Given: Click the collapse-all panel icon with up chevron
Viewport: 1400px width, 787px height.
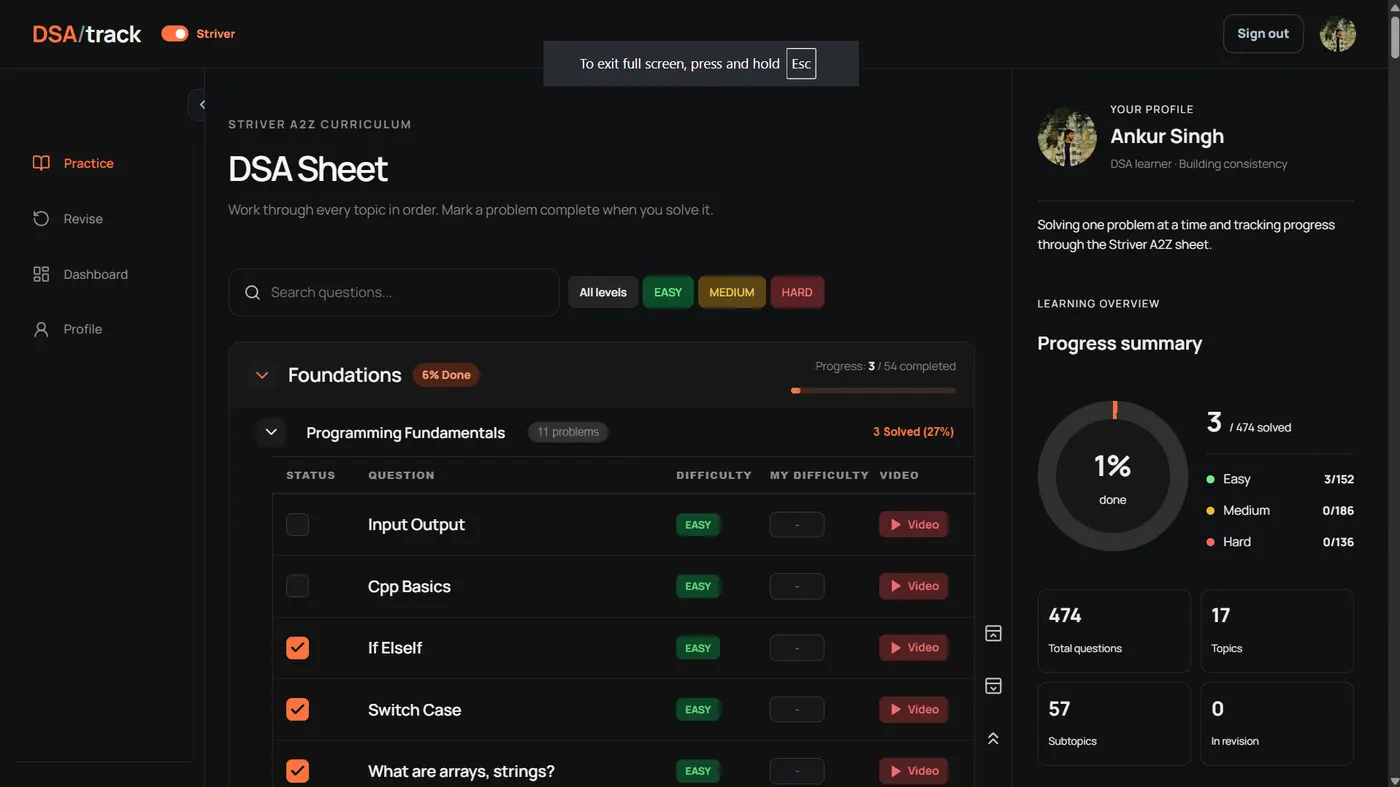Looking at the screenshot, I should 993,633.
